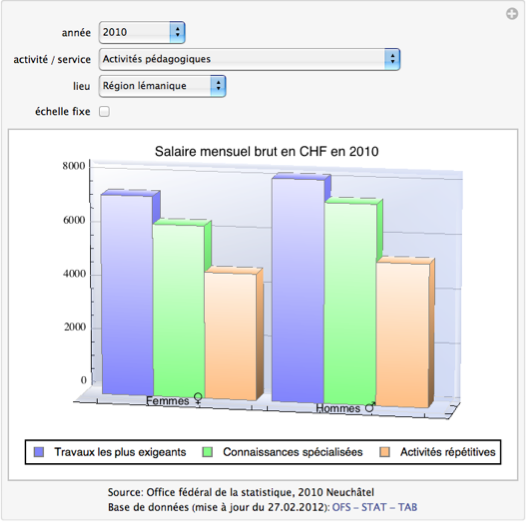This screenshot has height=522, width=526.
Task: Click the blue Hommes bar in chart
Action: [298, 290]
